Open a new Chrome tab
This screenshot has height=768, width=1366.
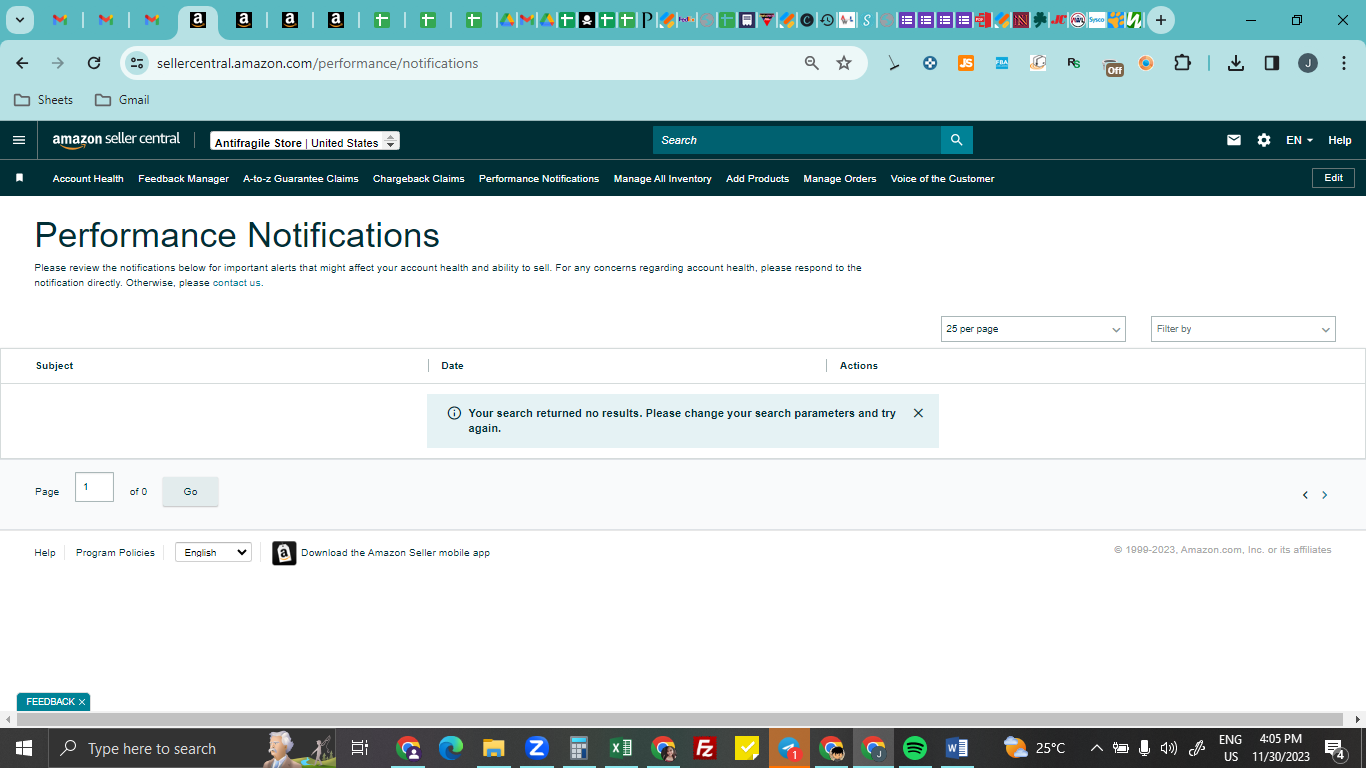coord(1161,20)
